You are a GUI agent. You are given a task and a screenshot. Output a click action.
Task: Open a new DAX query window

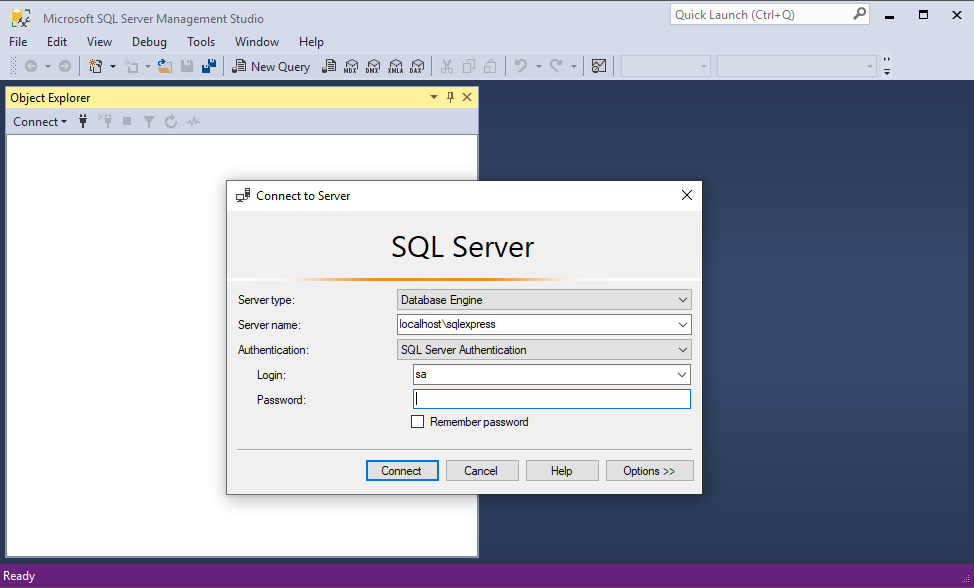pos(417,66)
